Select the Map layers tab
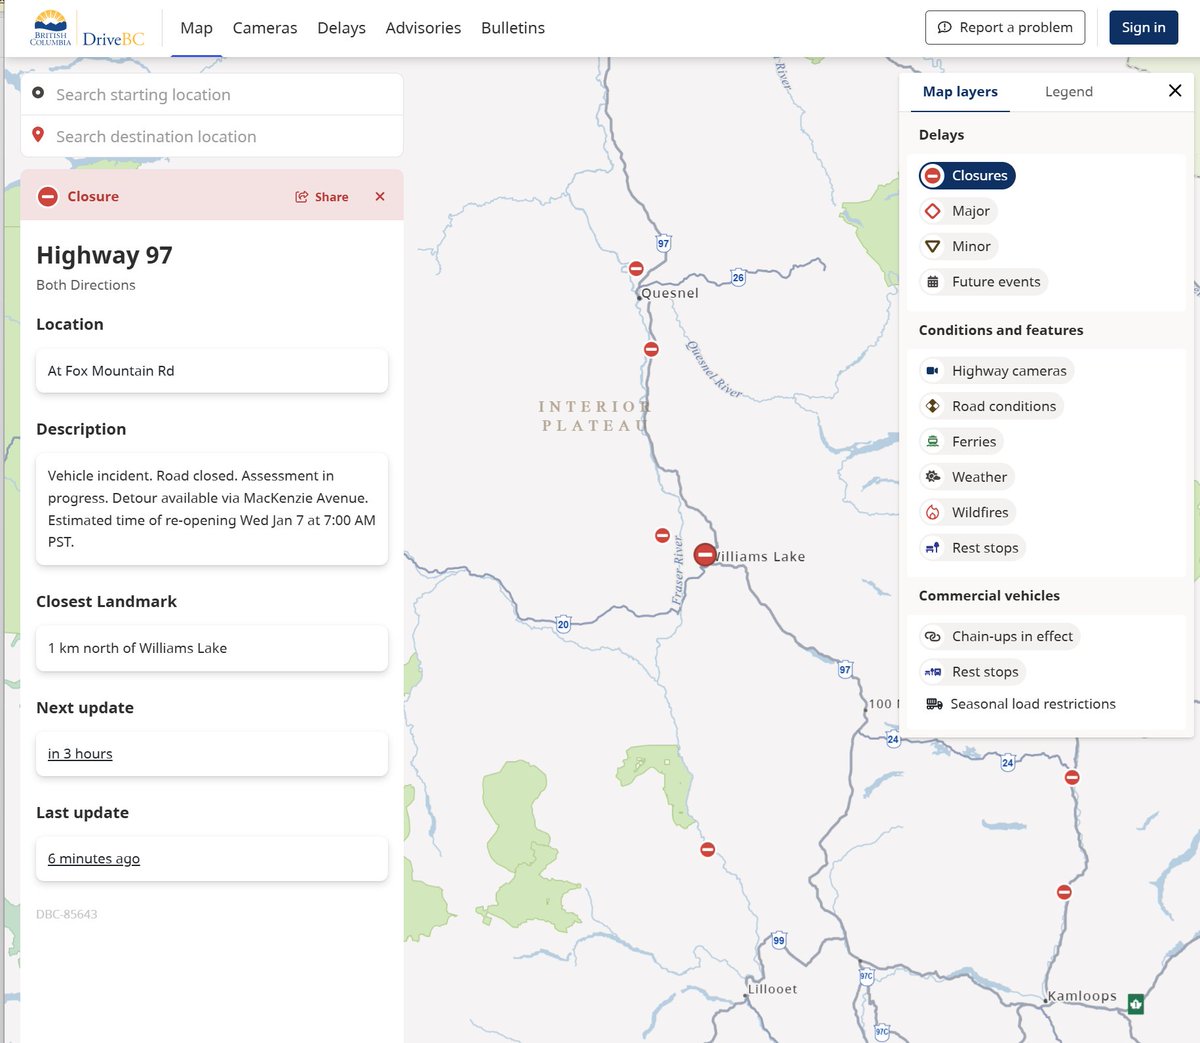 pos(960,91)
